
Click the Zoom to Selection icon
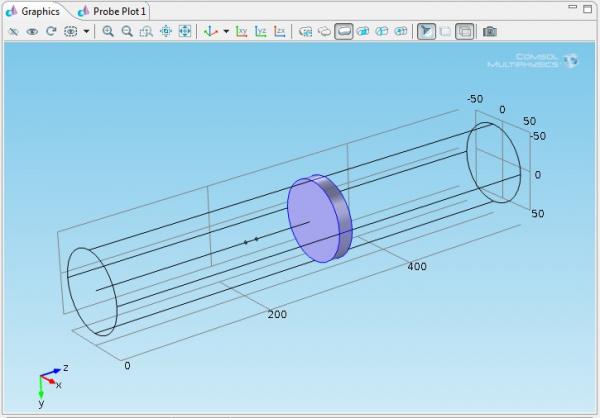pyautogui.click(x=166, y=31)
